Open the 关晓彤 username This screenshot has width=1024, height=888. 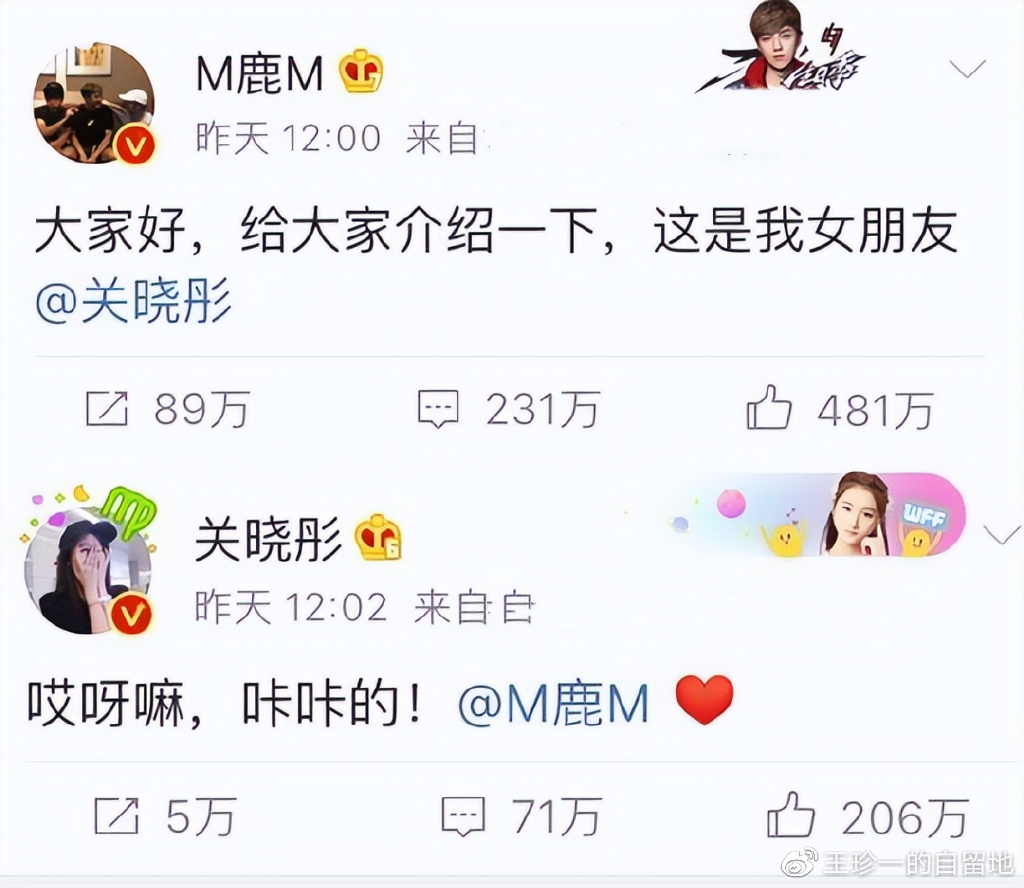268,539
